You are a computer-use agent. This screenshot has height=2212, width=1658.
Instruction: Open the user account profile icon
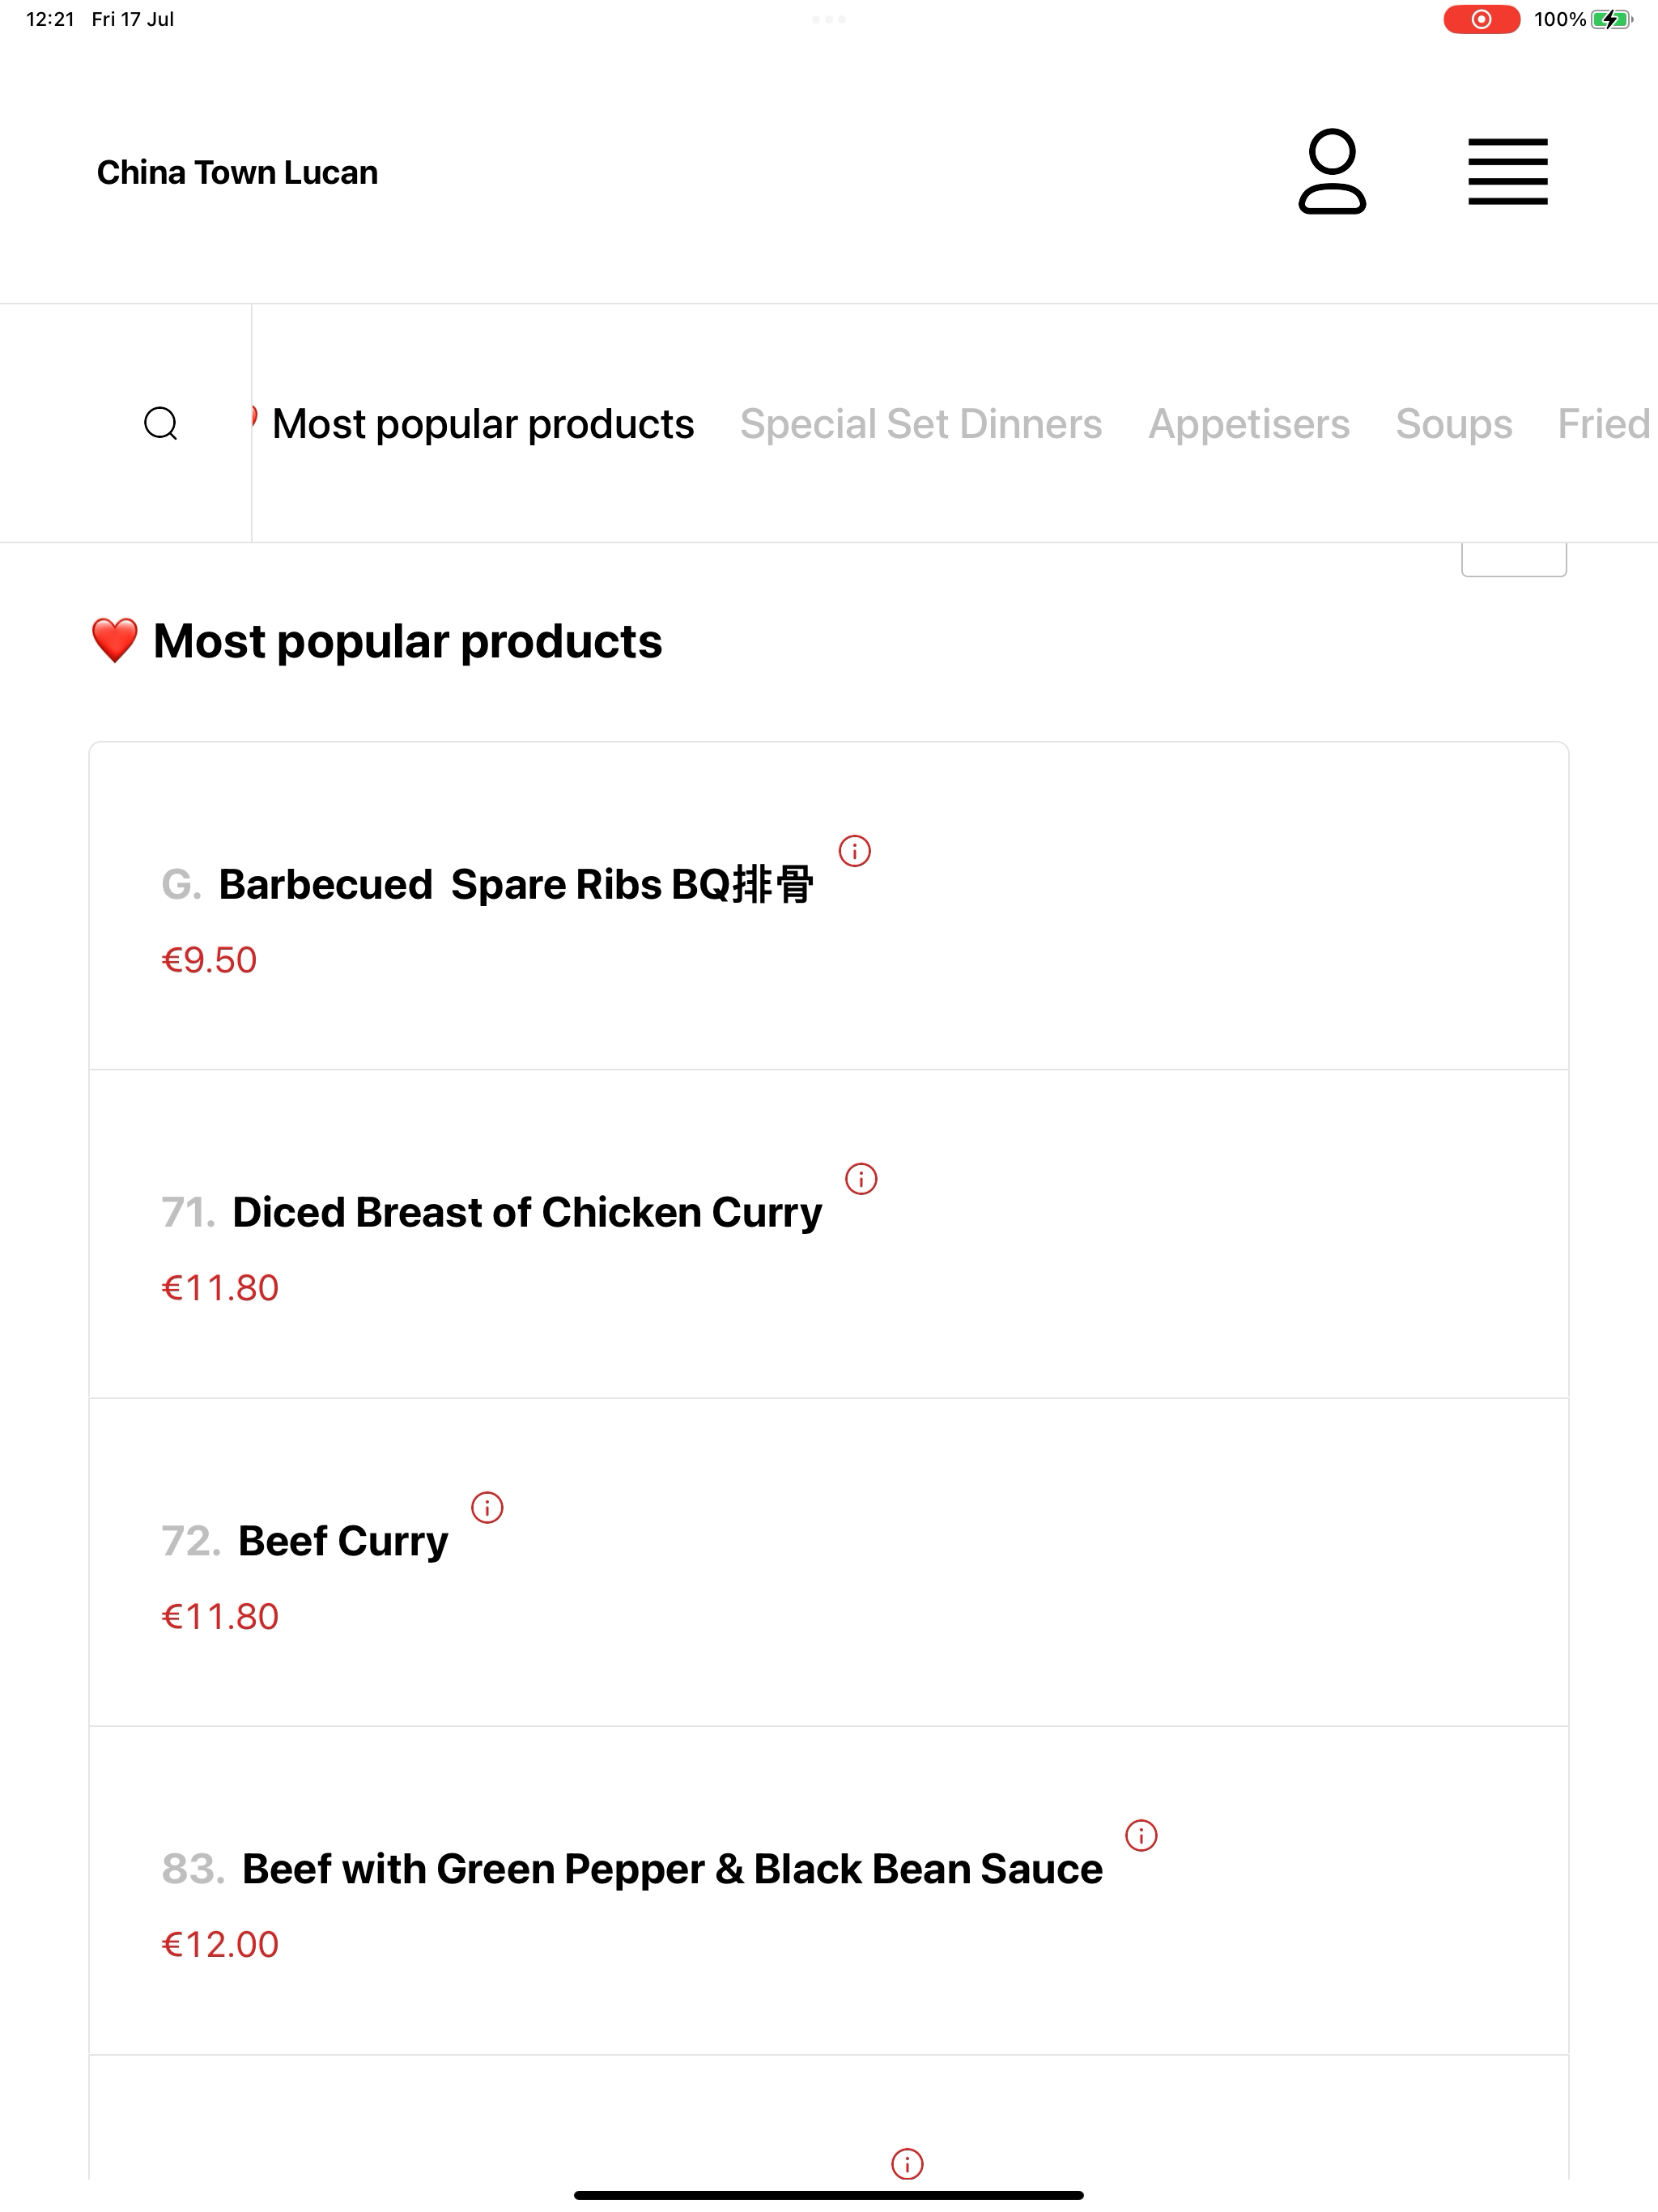[1332, 172]
